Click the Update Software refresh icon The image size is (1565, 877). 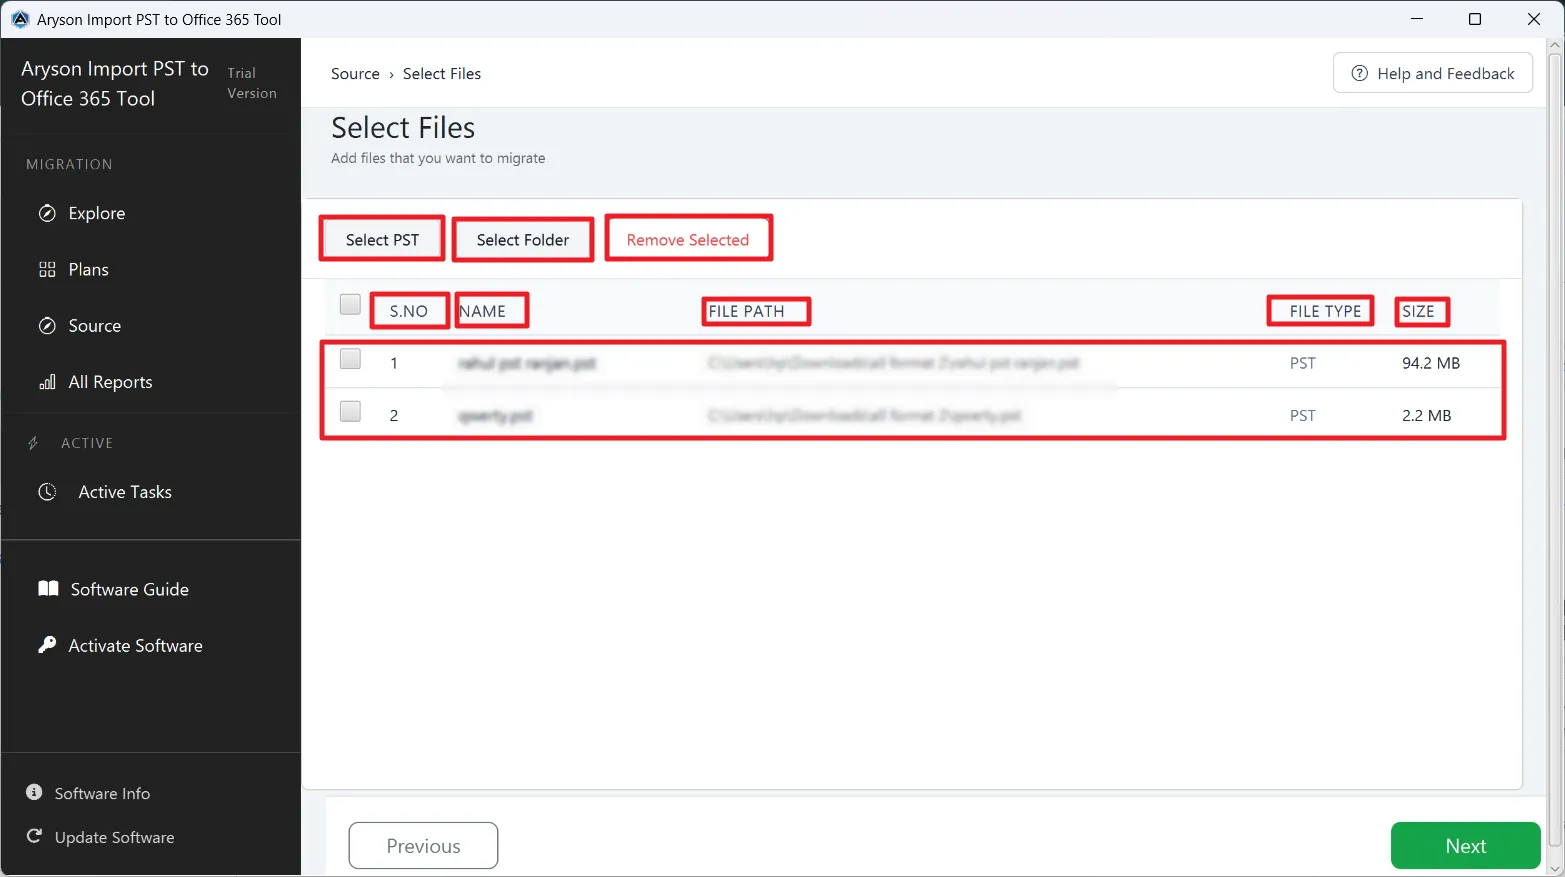(34, 836)
